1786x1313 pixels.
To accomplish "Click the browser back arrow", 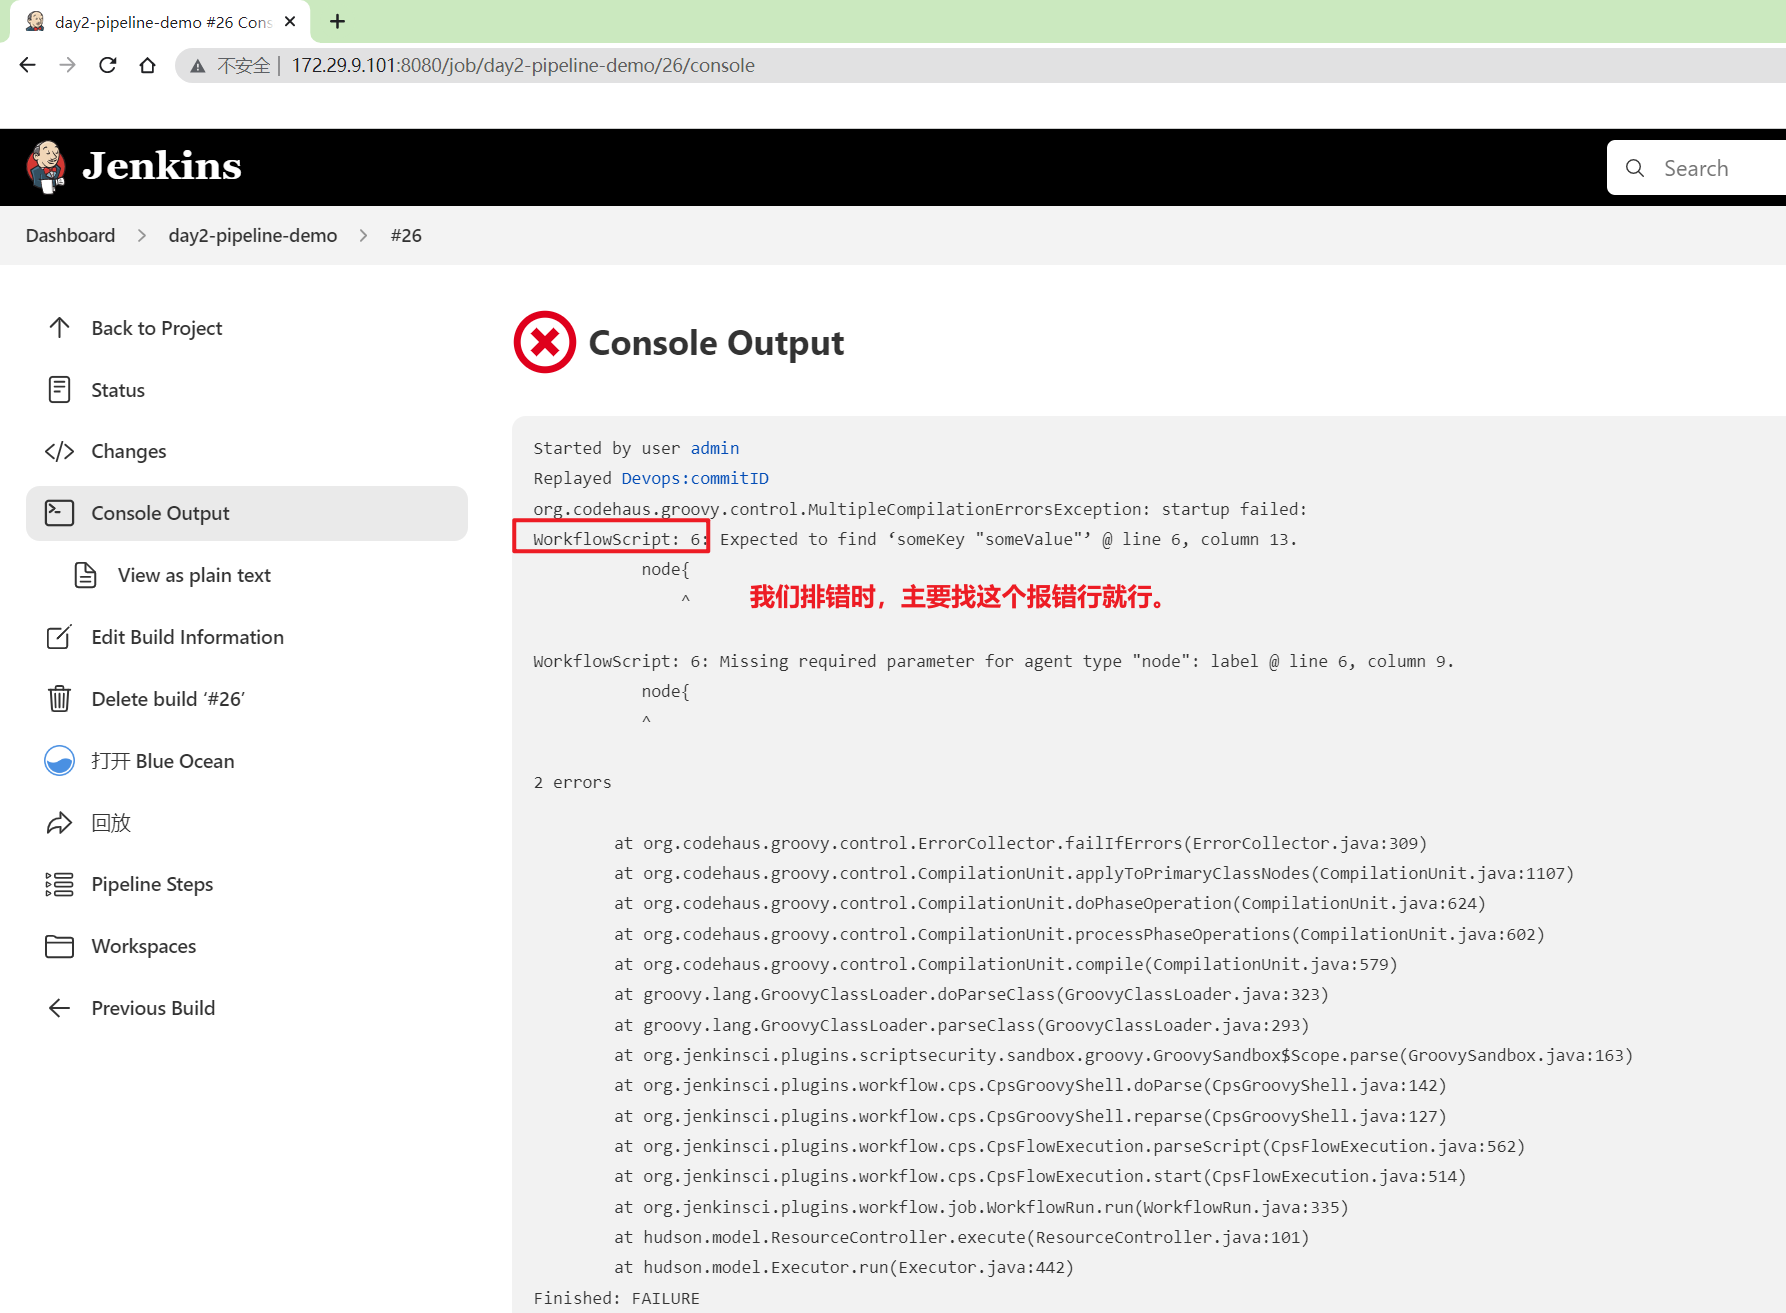I will coord(27,65).
